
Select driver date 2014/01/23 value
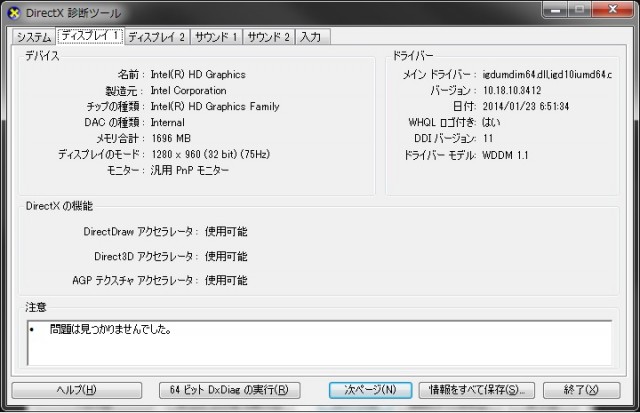(x=526, y=107)
